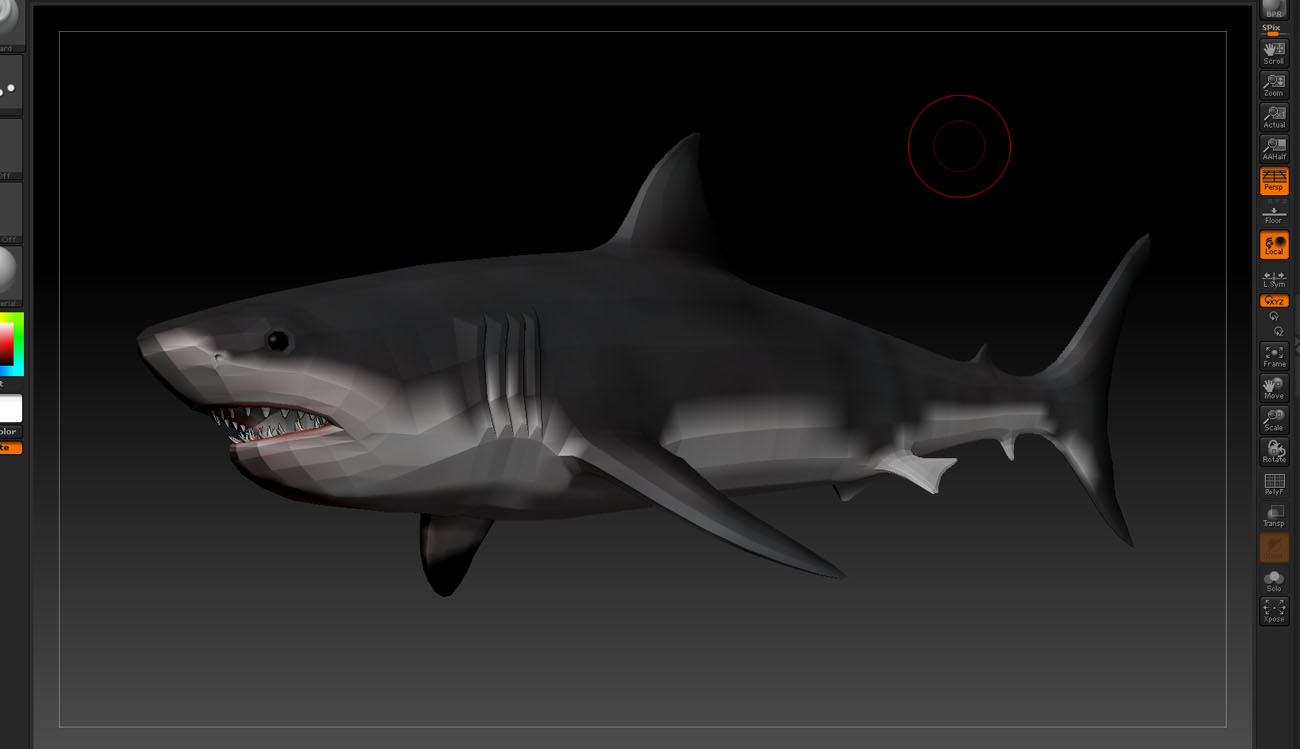This screenshot has height=749, width=1300.
Task: Toggle Persp perspective mode
Action: 1273,181
